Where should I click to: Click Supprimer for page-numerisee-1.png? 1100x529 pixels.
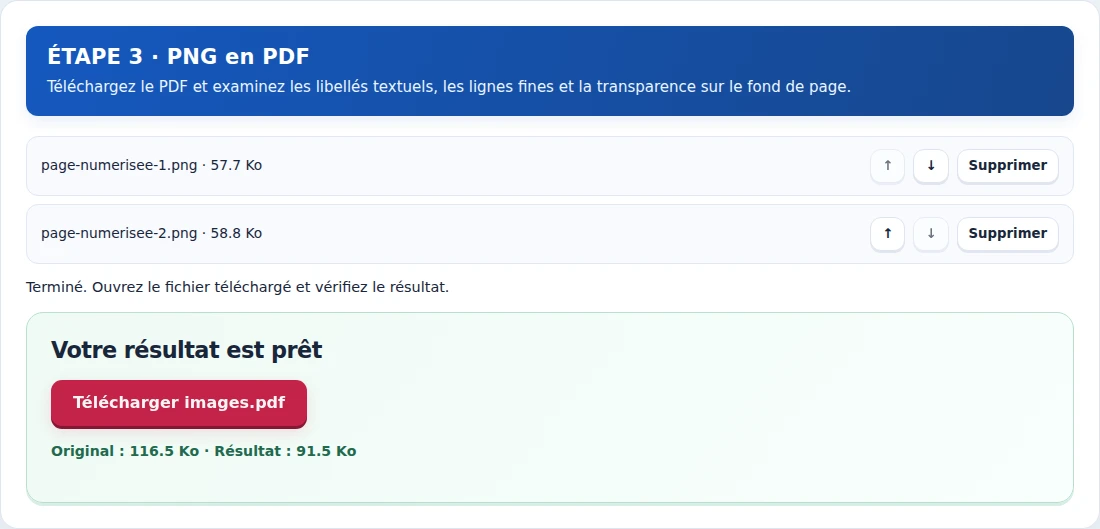click(x=1007, y=166)
